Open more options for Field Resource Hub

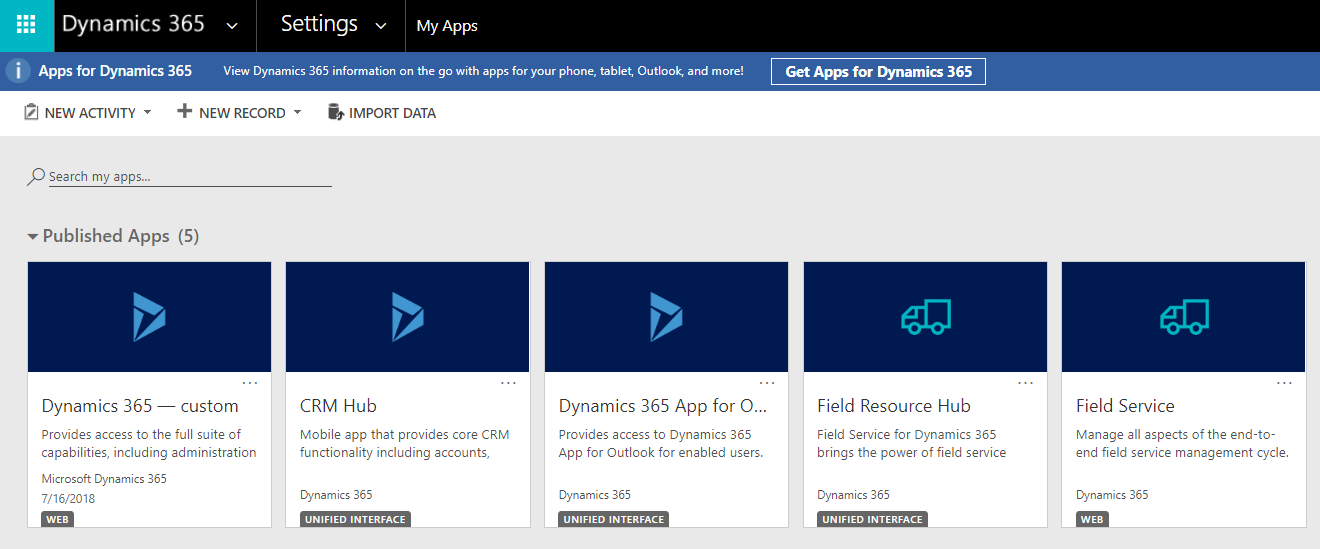coord(1026,383)
